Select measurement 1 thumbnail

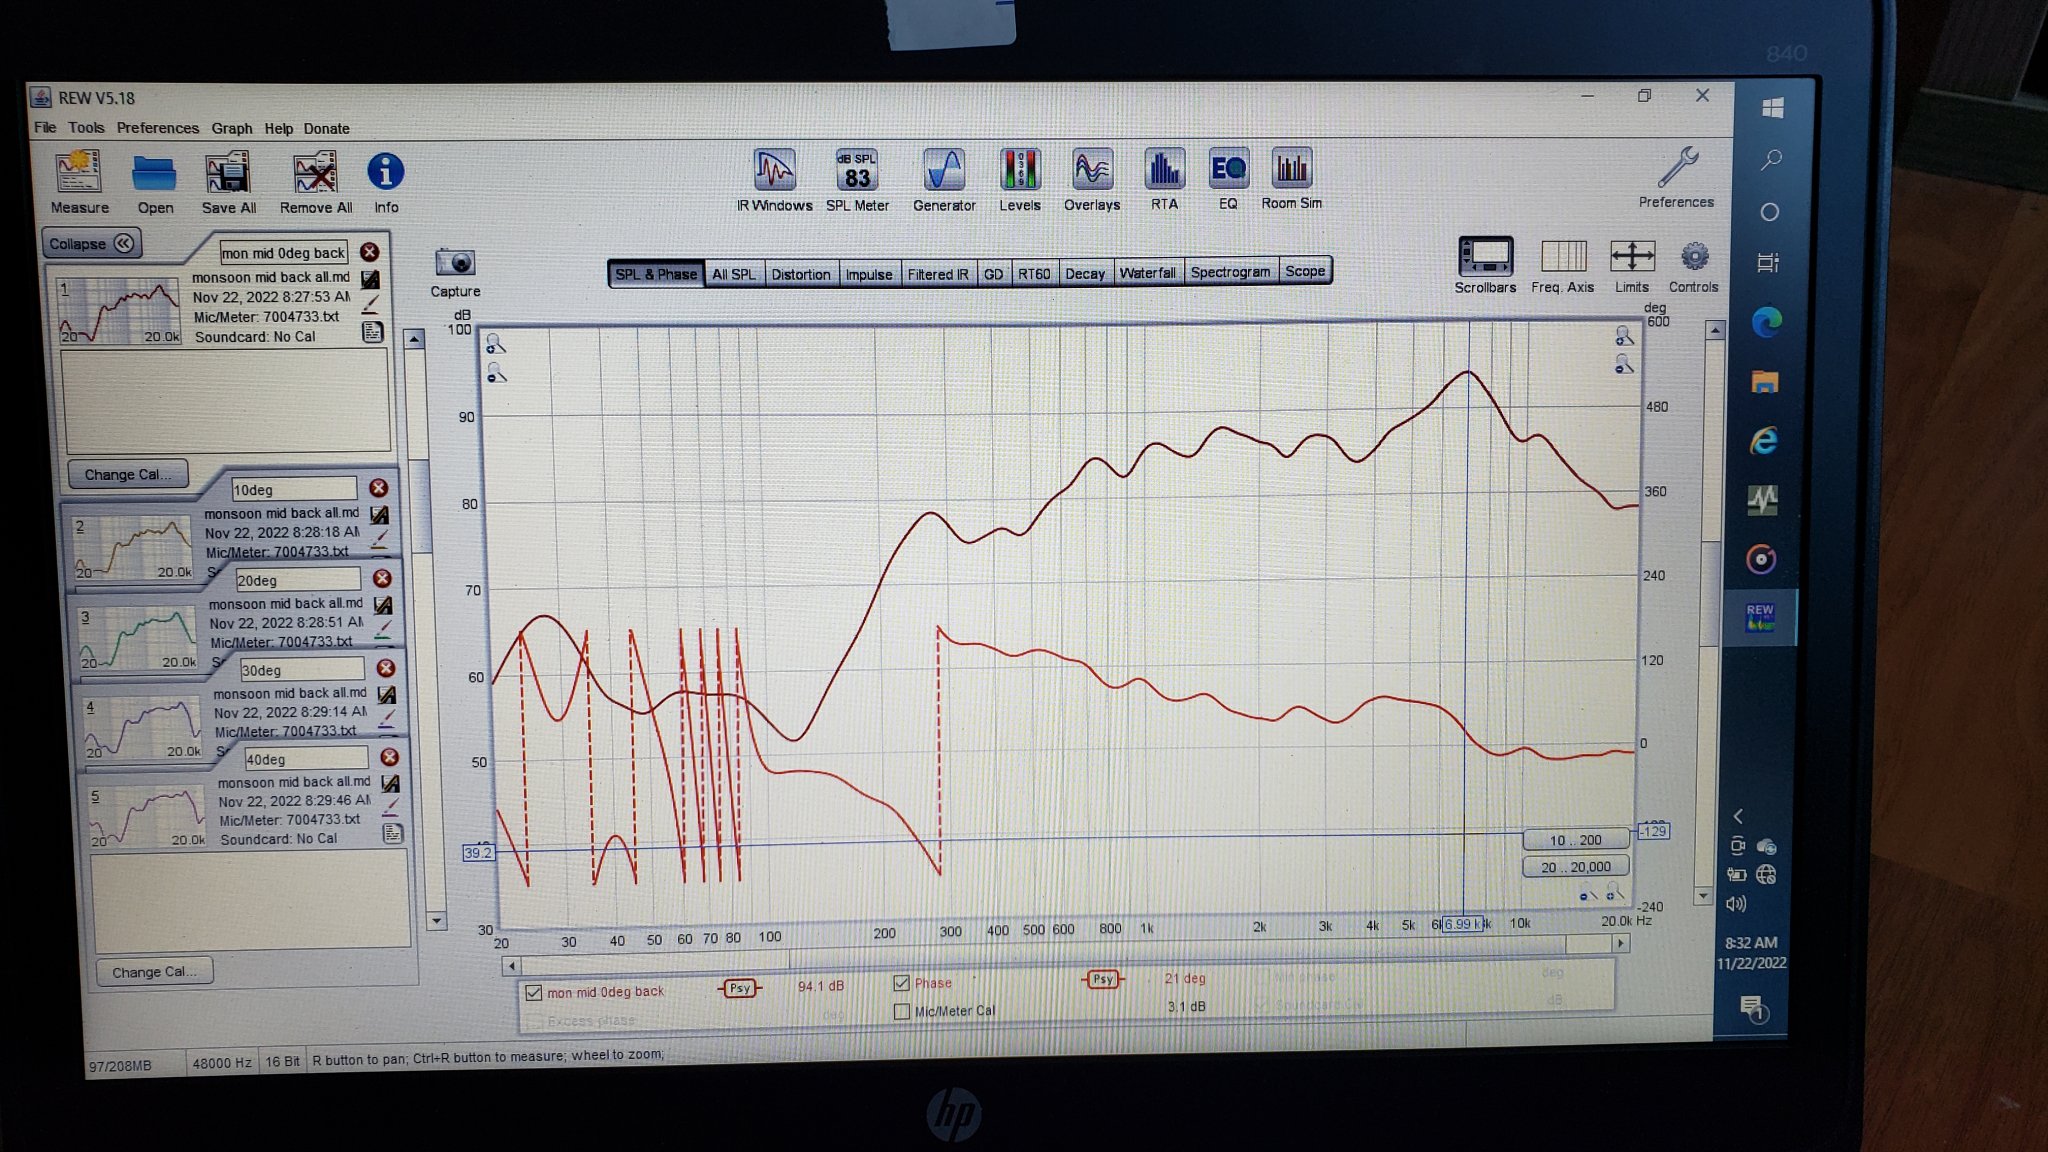[118, 310]
